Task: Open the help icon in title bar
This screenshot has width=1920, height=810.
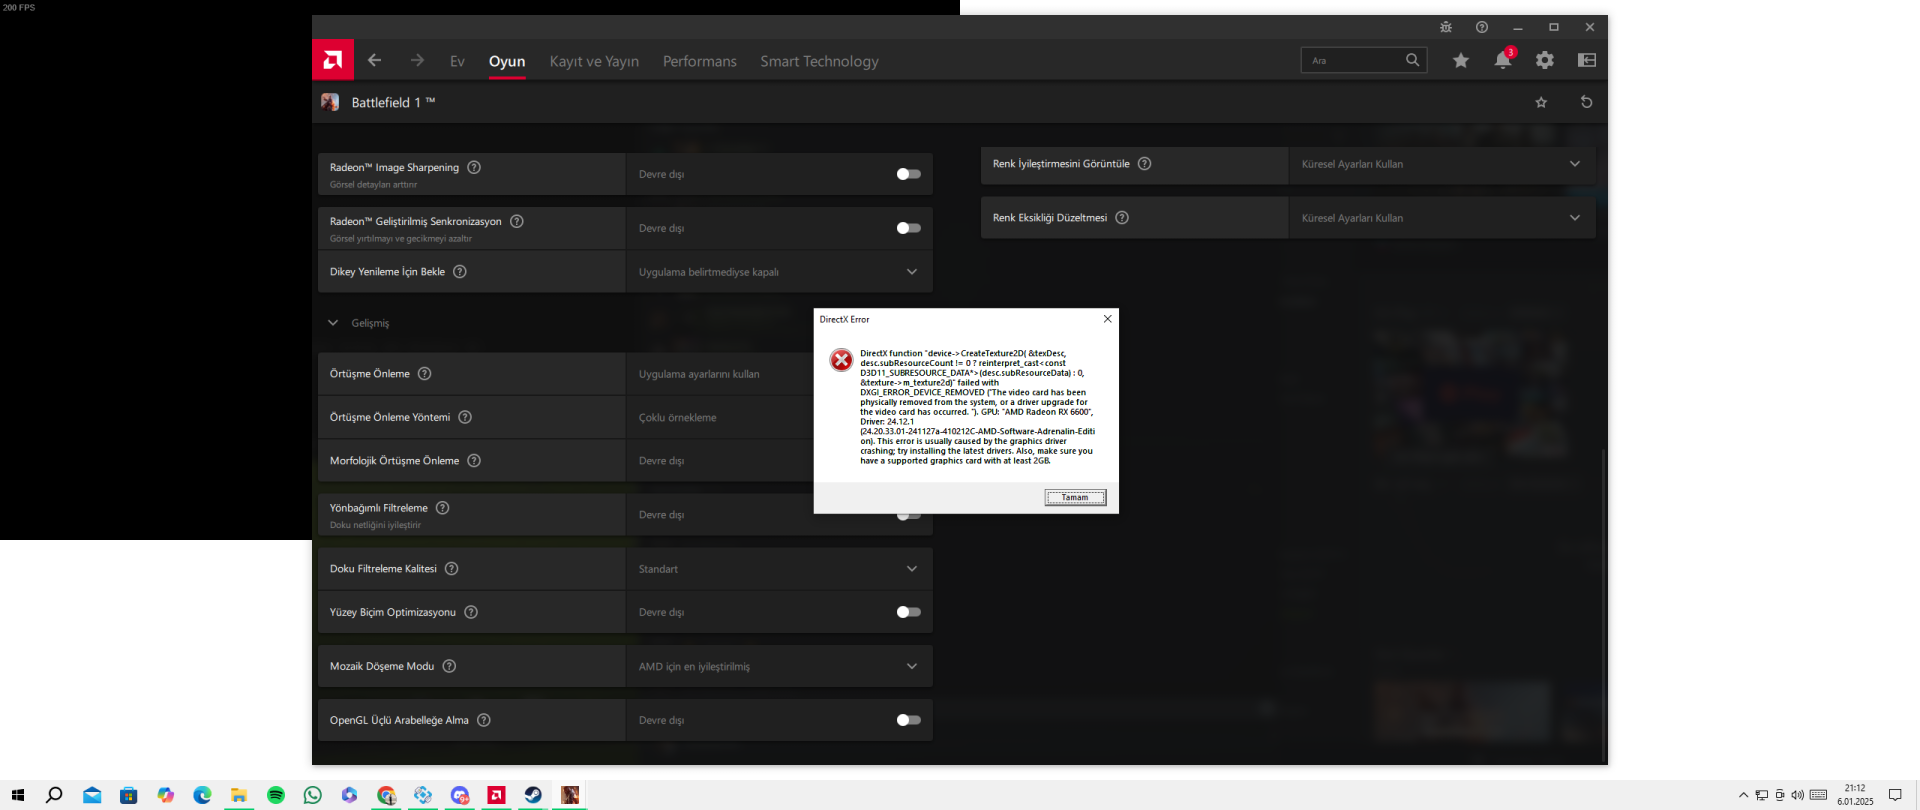Action: click(1482, 27)
